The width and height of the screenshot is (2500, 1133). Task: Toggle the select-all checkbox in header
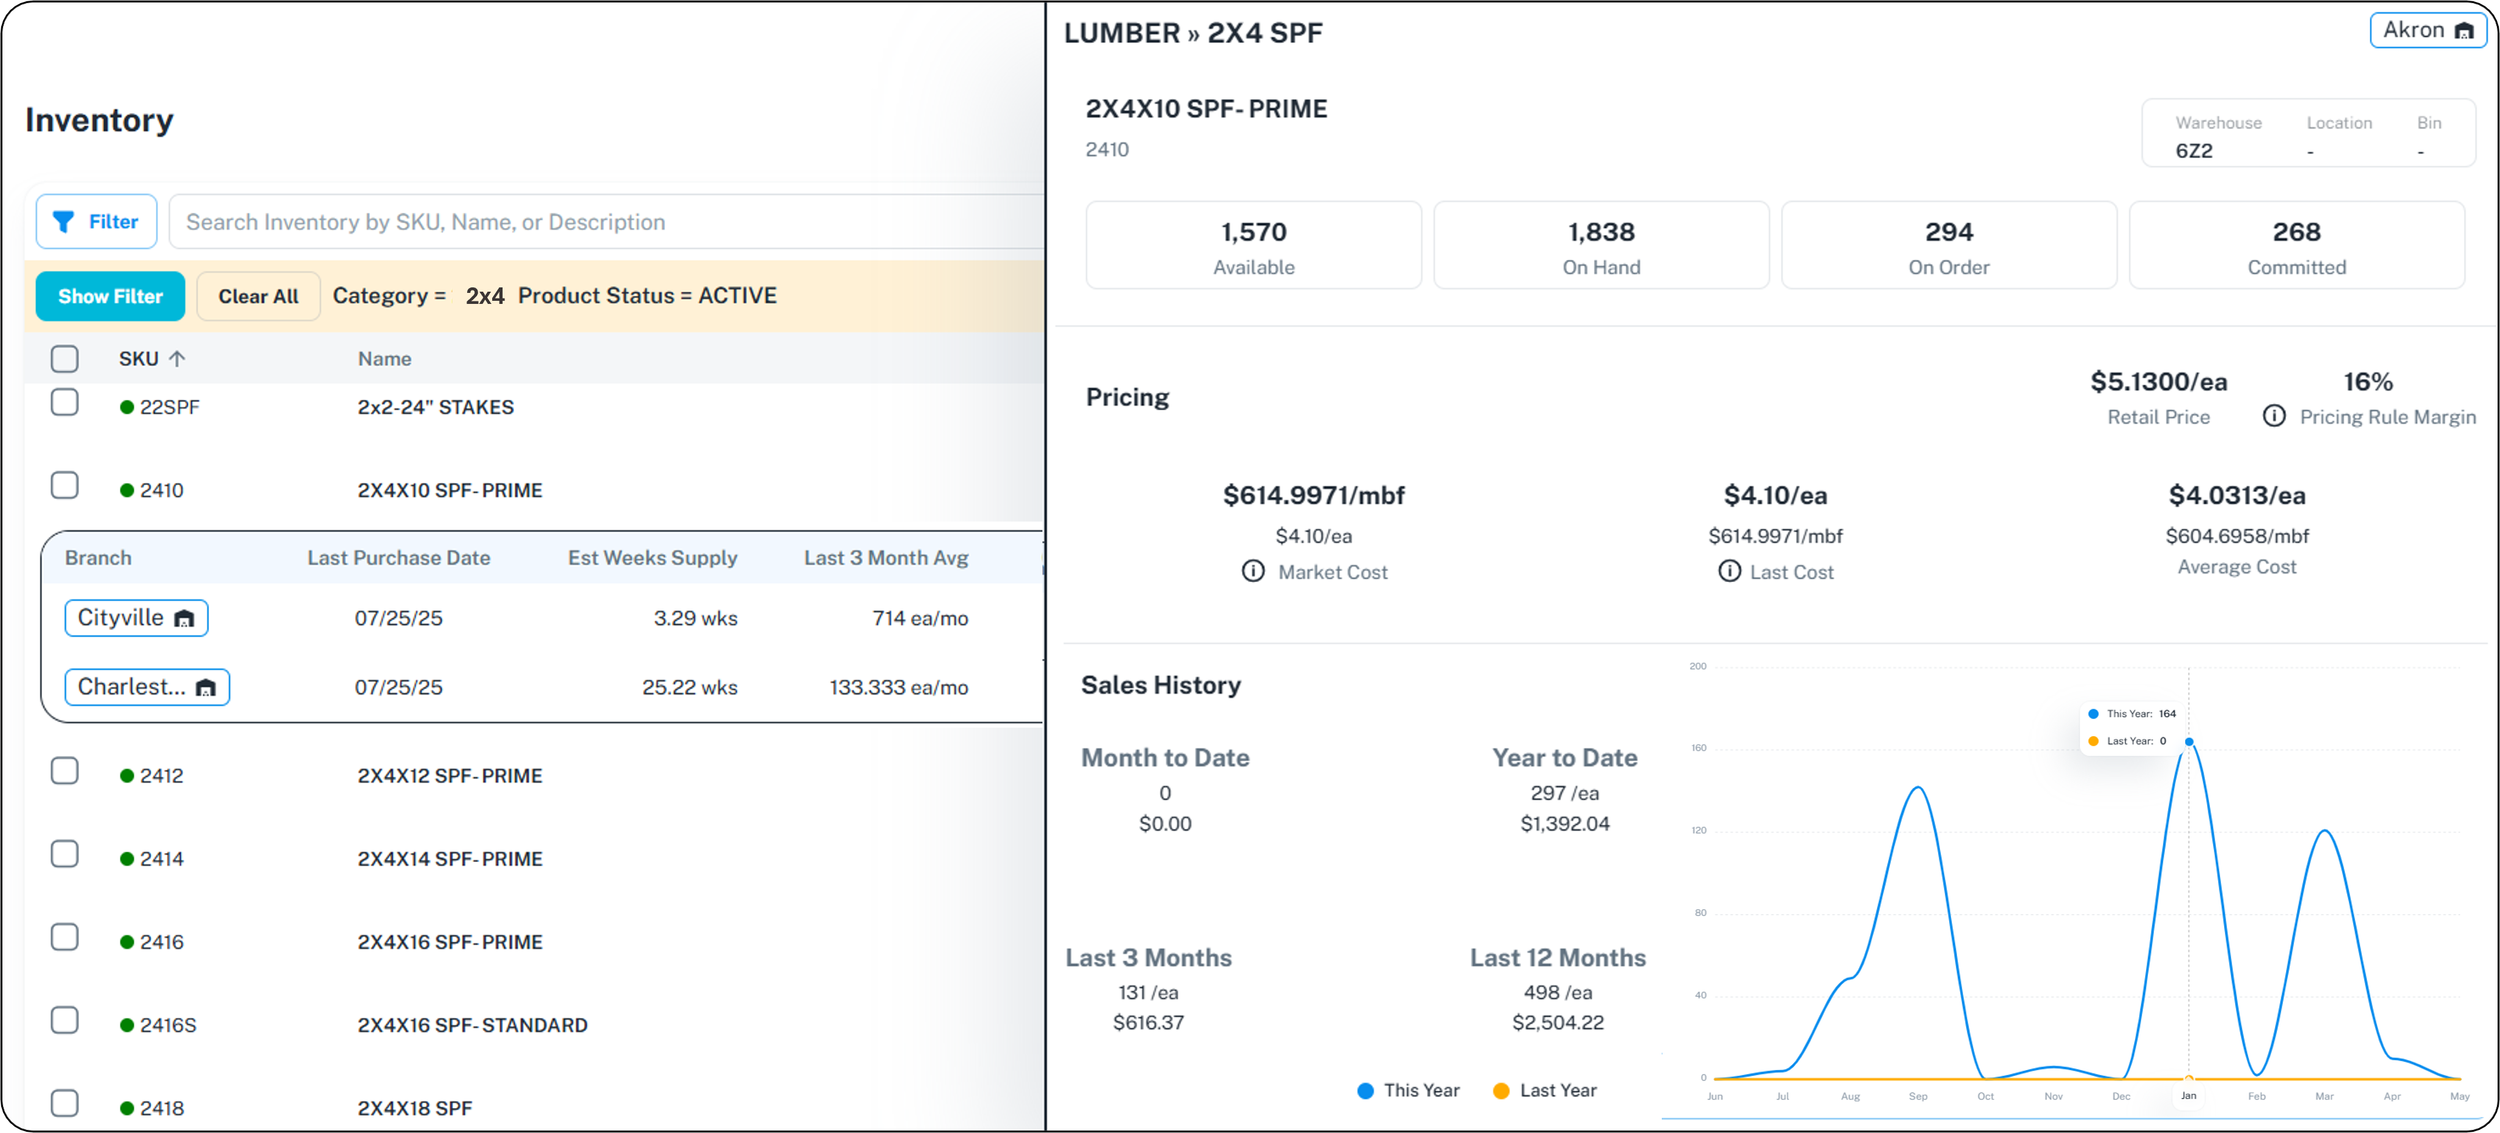[x=65, y=358]
